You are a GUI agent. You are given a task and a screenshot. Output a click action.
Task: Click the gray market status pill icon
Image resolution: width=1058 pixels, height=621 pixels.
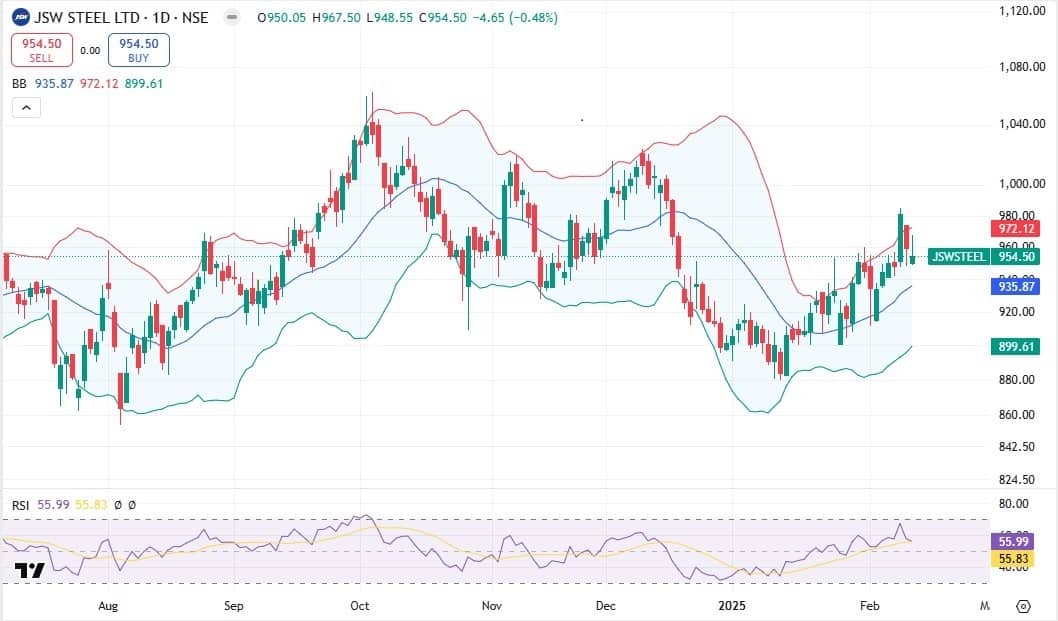[232, 18]
